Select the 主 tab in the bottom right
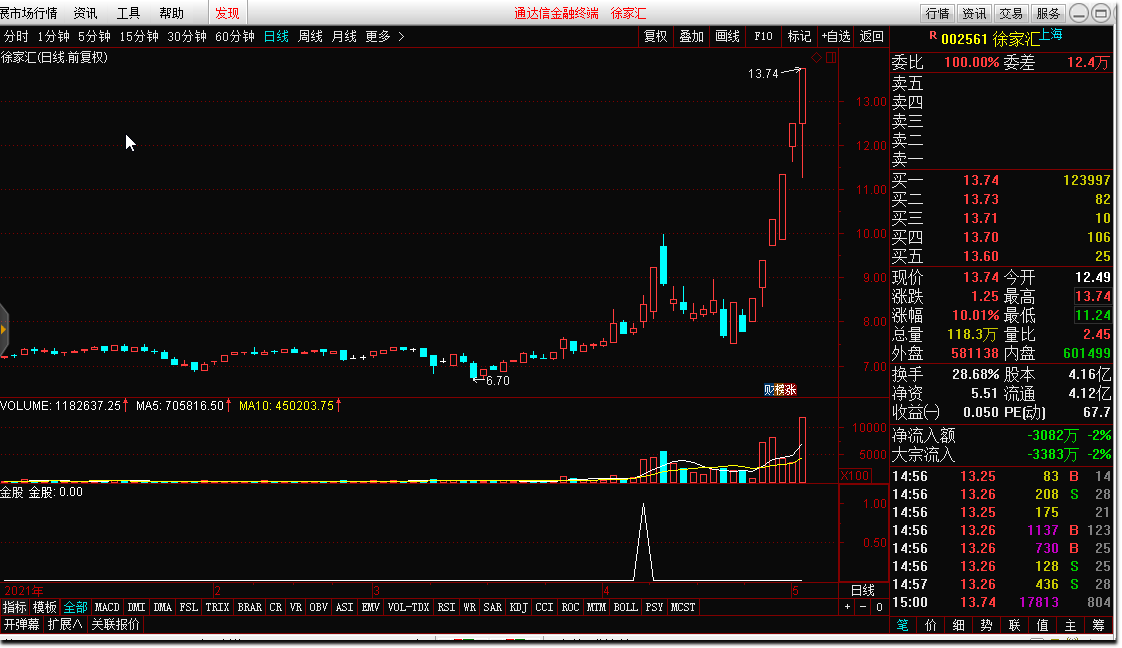This screenshot has width=1122, height=648. click(x=1070, y=626)
